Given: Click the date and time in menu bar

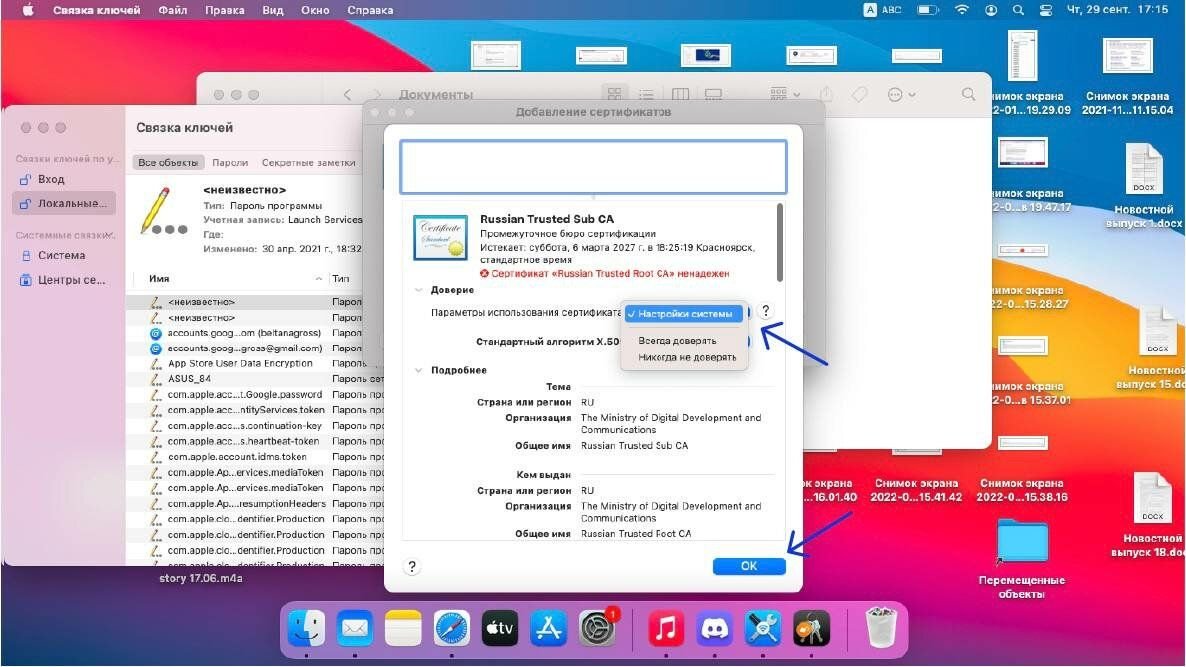Looking at the screenshot, I should 1117,11.
